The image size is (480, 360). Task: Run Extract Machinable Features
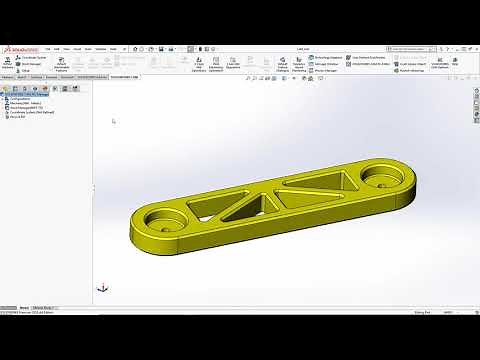click(61, 64)
